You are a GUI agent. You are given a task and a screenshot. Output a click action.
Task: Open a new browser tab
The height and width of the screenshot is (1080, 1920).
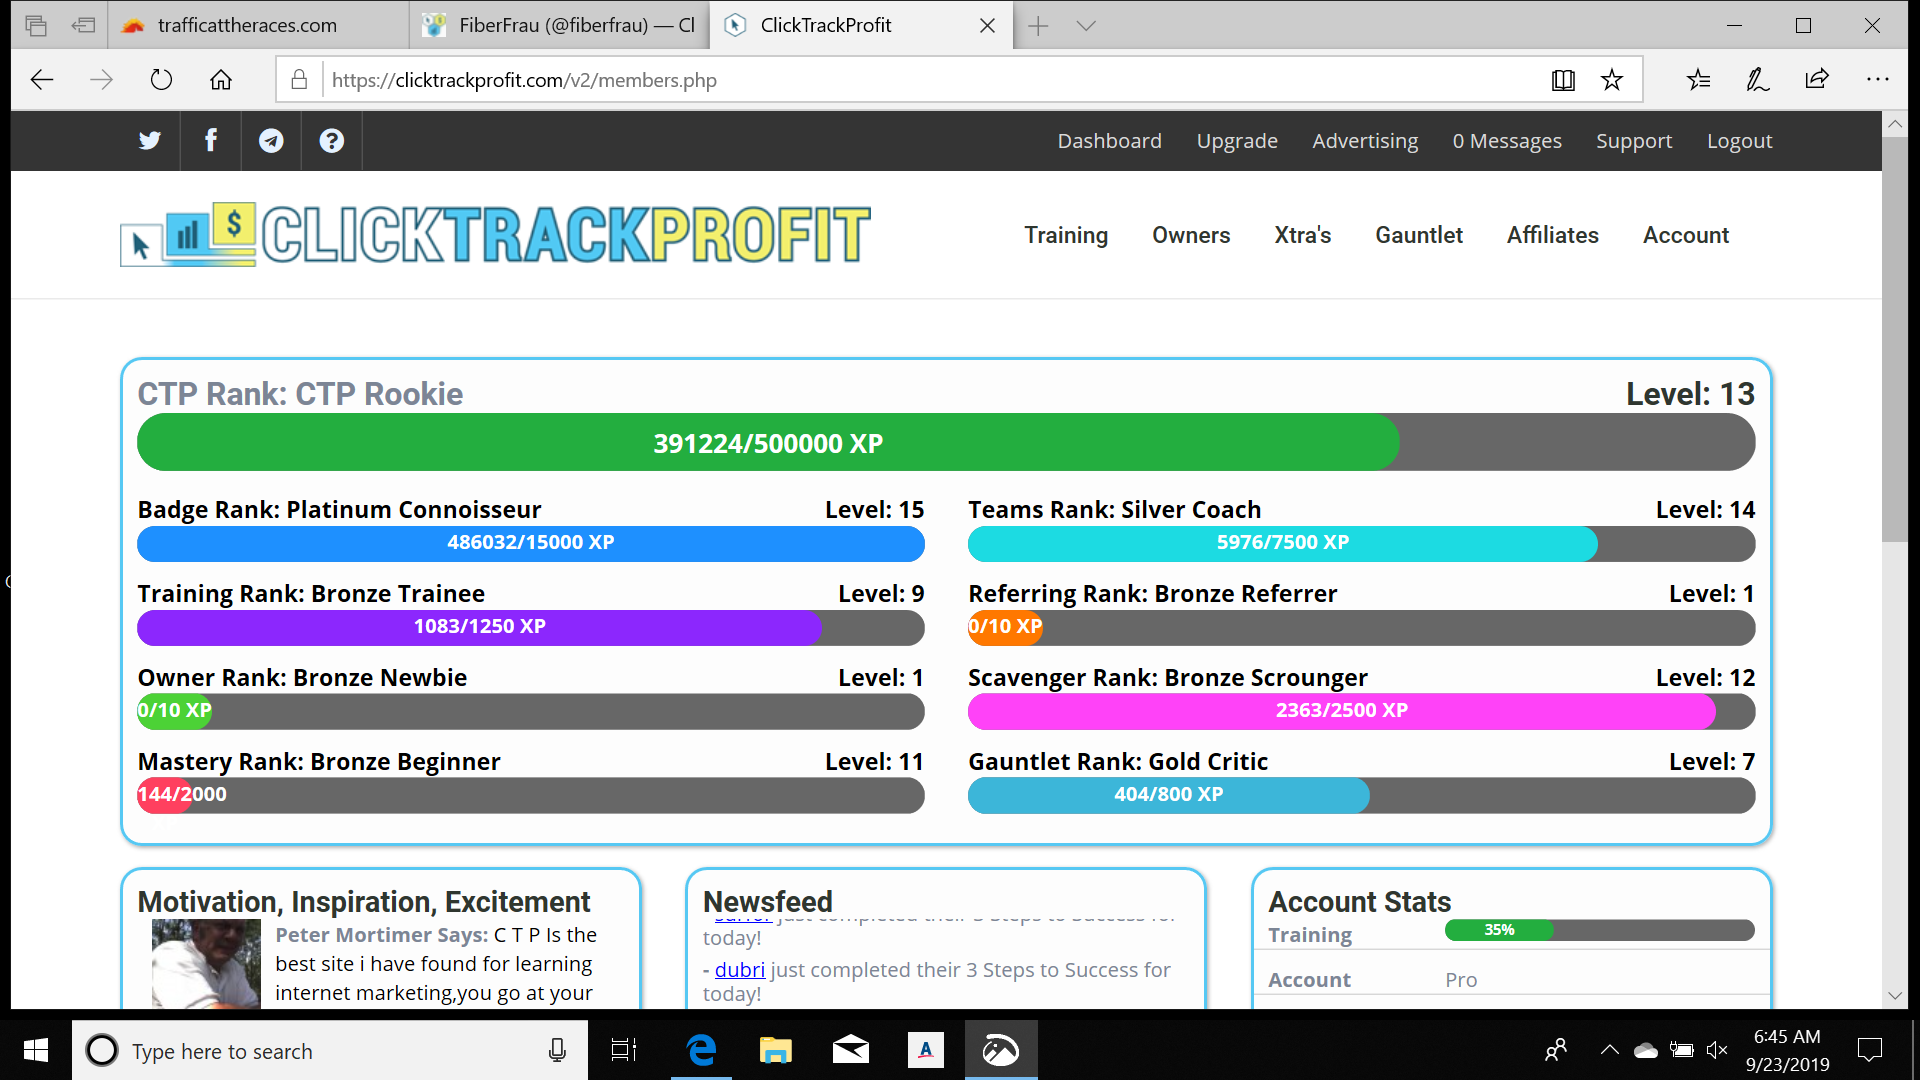pos(1038,25)
